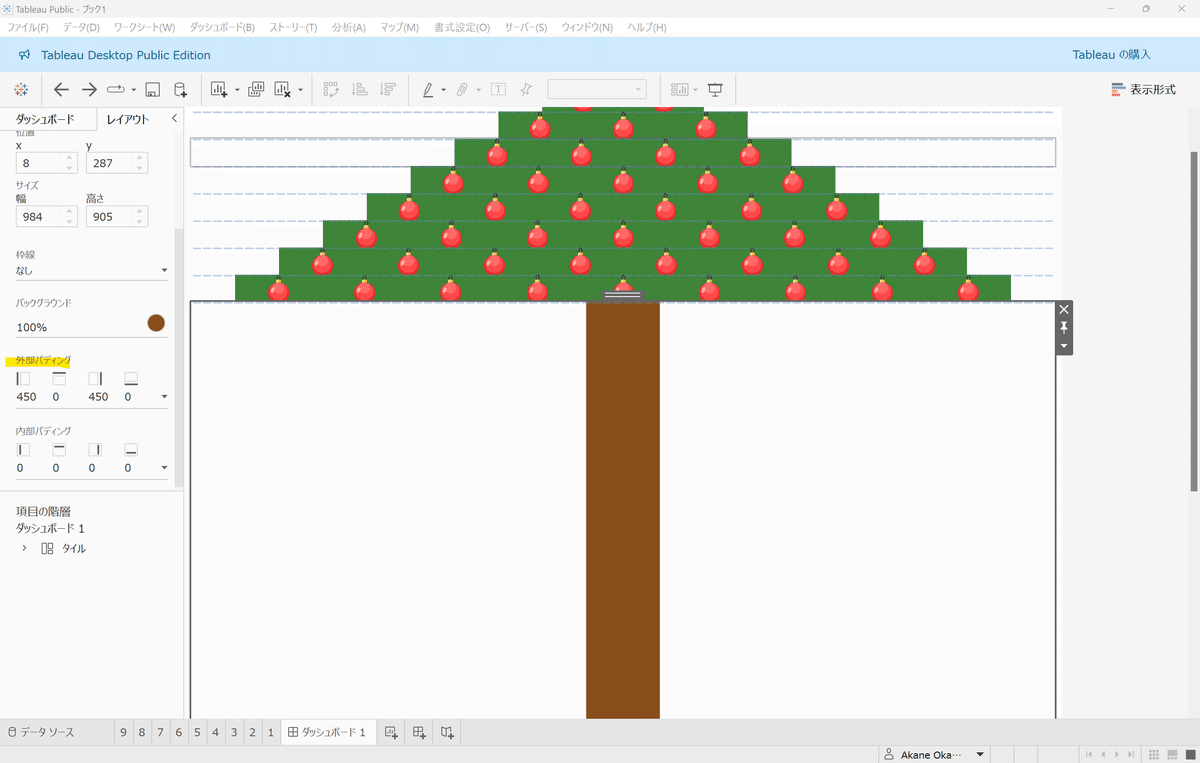Image resolution: width=1200 pixels, height=763 pixels.
Task: Click the add new data source icon
Action: click(180, 90)
